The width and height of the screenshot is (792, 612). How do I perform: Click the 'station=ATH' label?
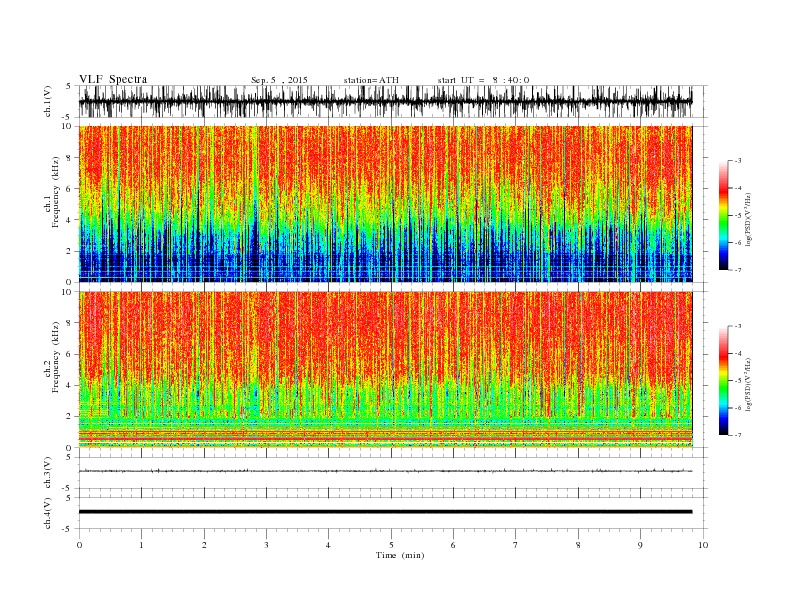coord(371,80)
